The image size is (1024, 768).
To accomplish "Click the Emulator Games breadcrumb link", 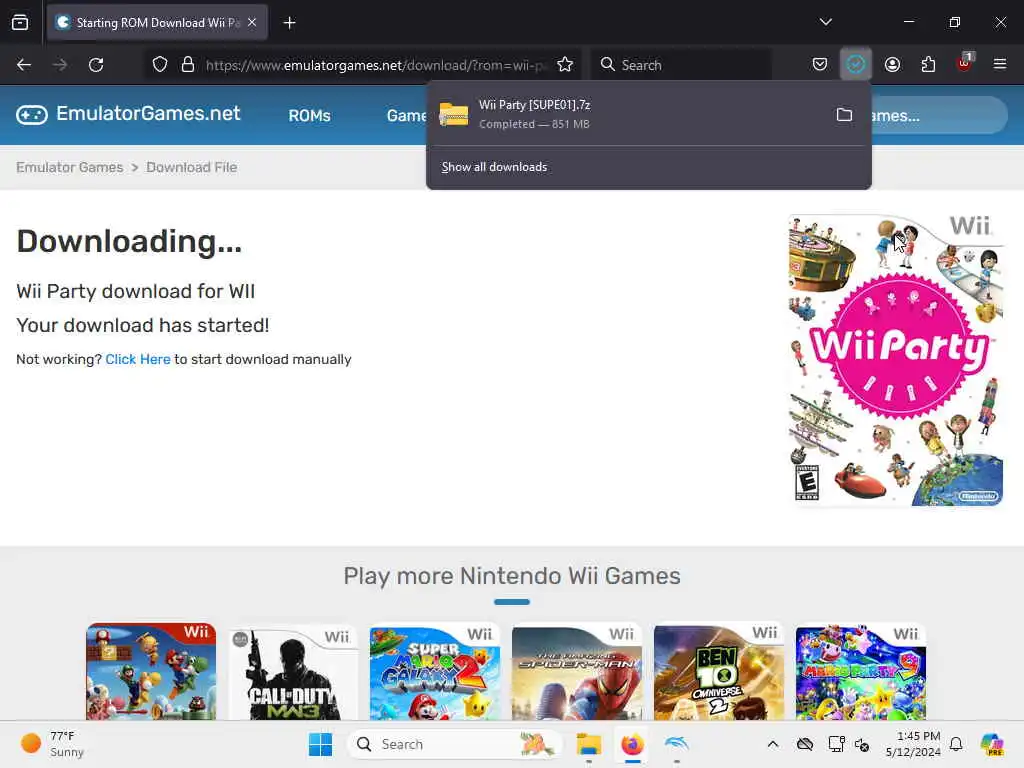I will point(69,167).
